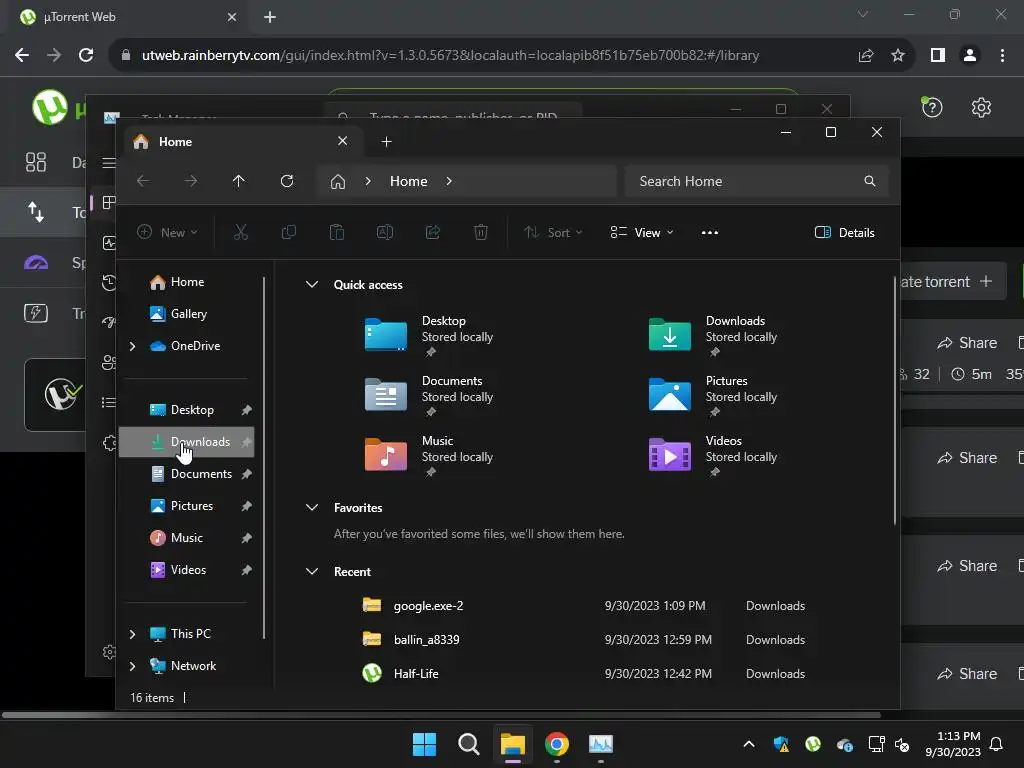Click the Forward arrow in File Explorer
This screenshot has height=768, width=1024.
(x=191, y=181)
